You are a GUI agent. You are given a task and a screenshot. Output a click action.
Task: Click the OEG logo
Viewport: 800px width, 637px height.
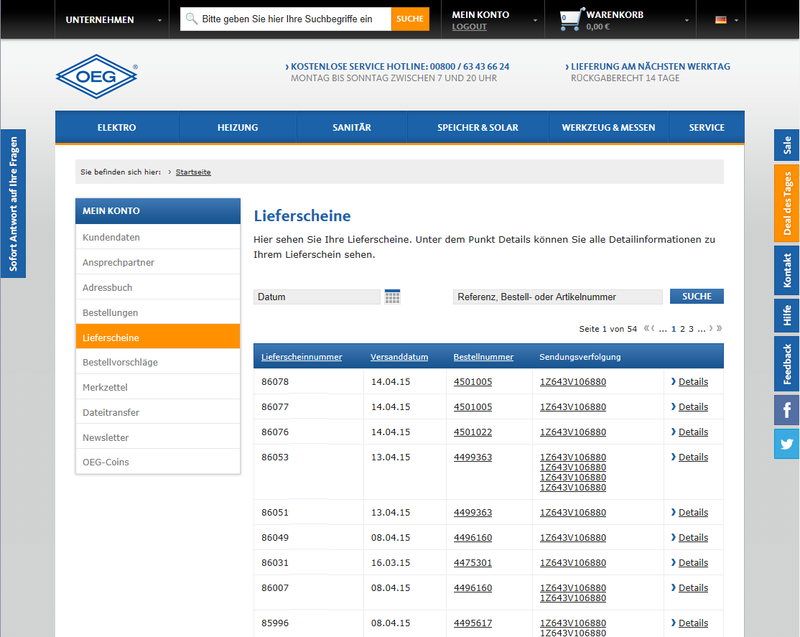96,77
